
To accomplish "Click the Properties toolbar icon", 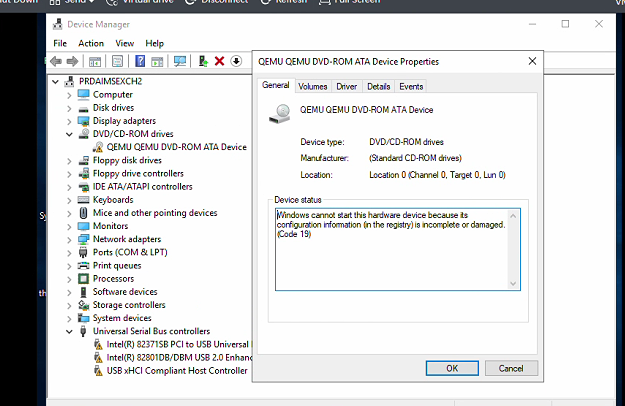I will tap(117, 61).
